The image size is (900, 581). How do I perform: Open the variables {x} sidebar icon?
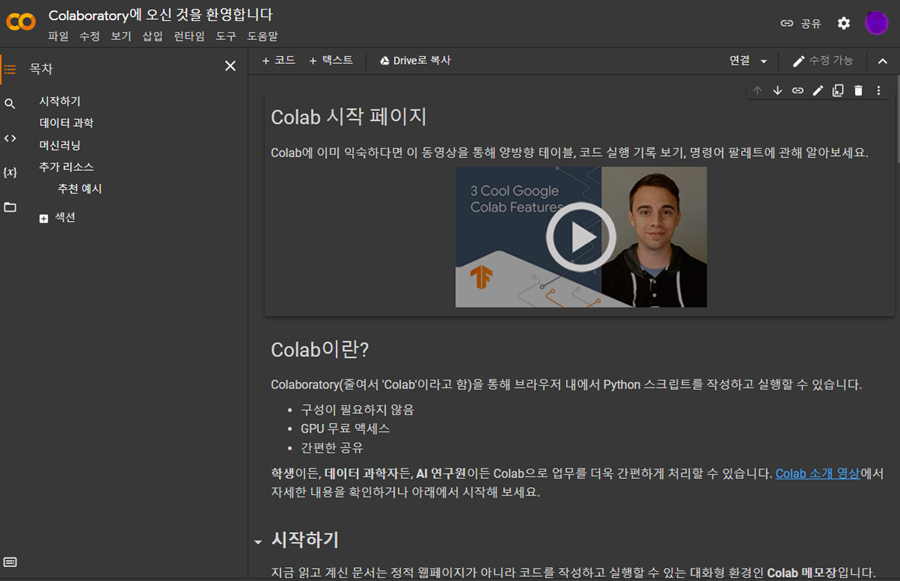(10, 172)
